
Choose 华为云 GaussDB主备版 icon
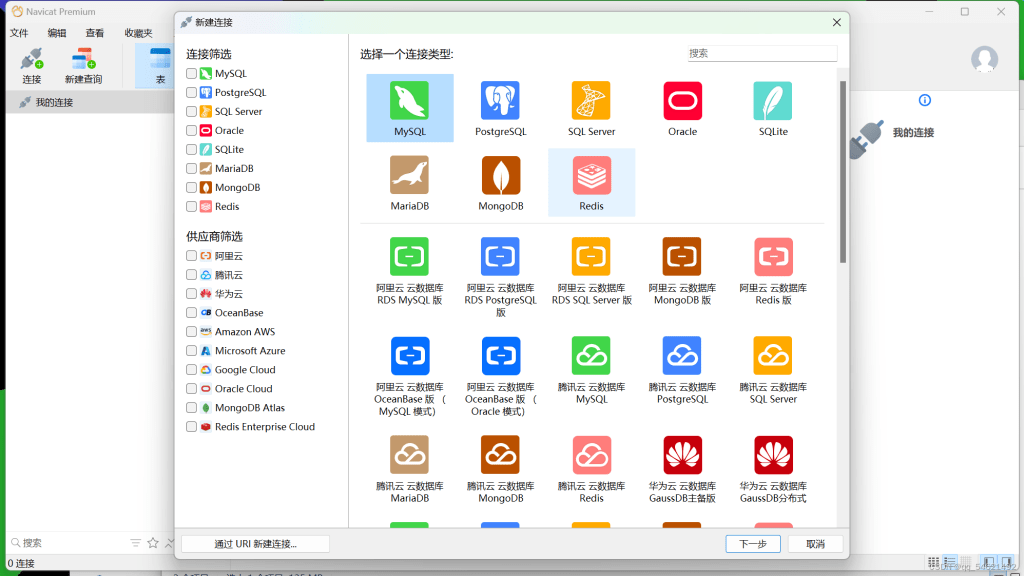pos(682,455)
